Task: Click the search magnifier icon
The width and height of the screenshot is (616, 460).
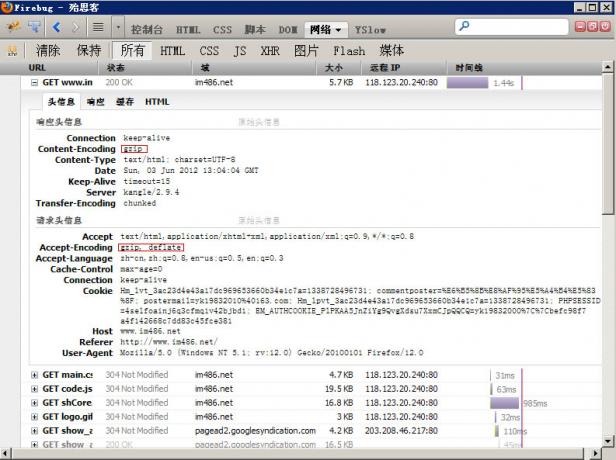Action: [x=464, y=26]
